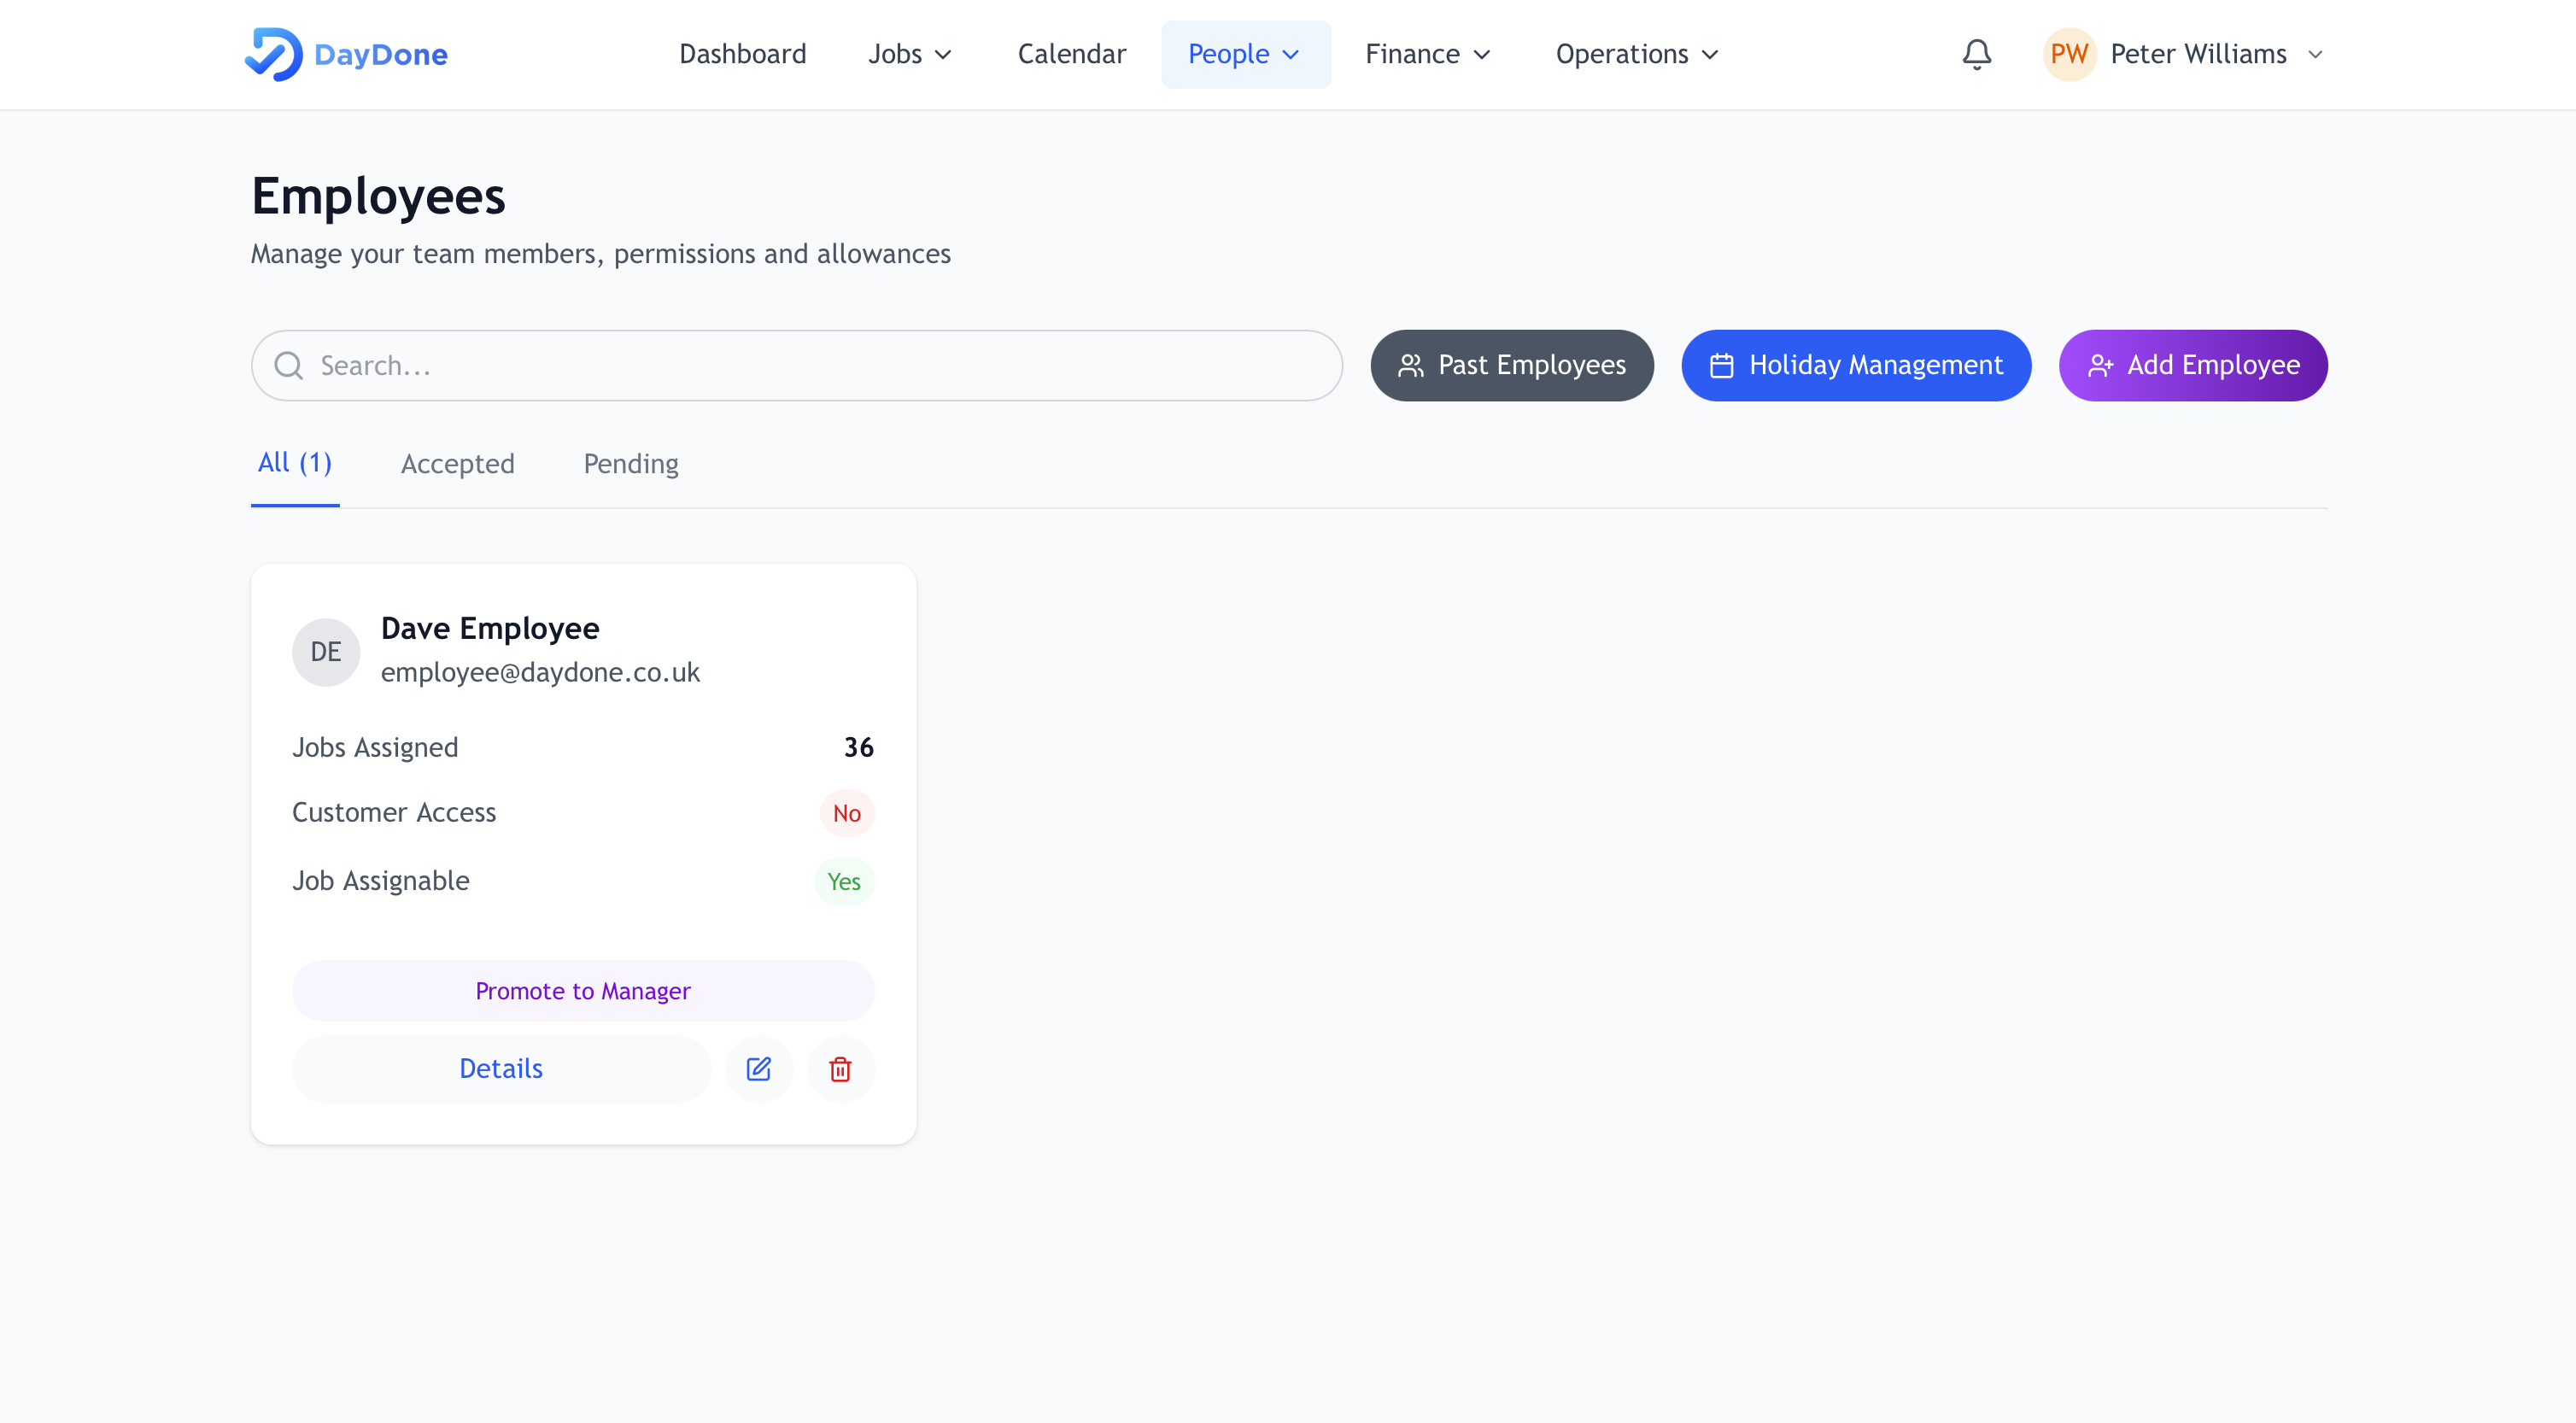Image resolution: width=2576 pixels, height=1423 pixels.
Task: Open Holiday Management
Action: pyautogui.click(x=1856, y=366)
